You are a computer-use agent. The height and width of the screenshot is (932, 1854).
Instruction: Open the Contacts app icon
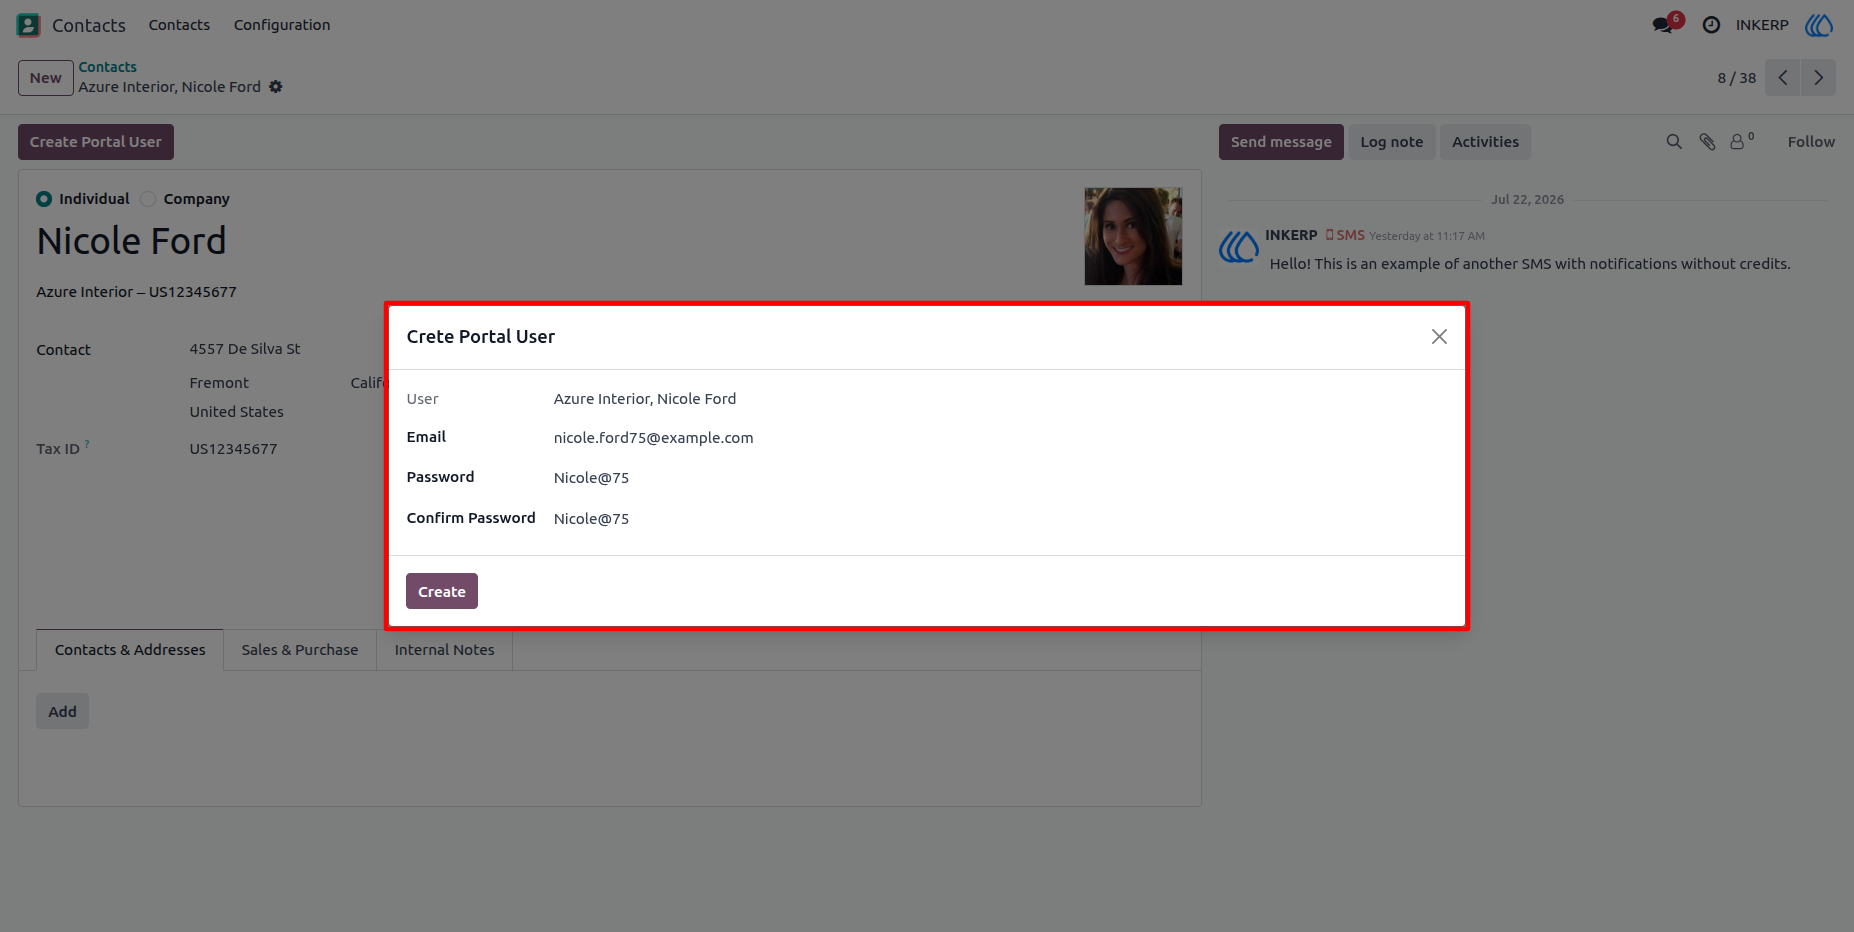tap(28, 25)
